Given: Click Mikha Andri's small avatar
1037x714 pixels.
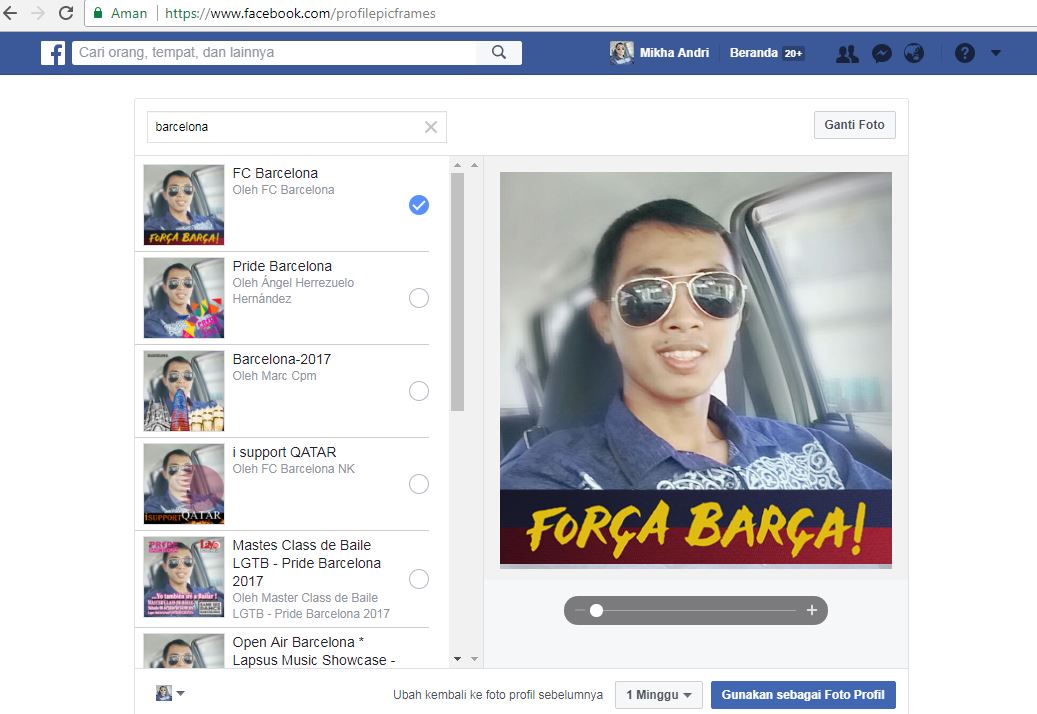Looking at the screenshot, I should tap(621, 53).
